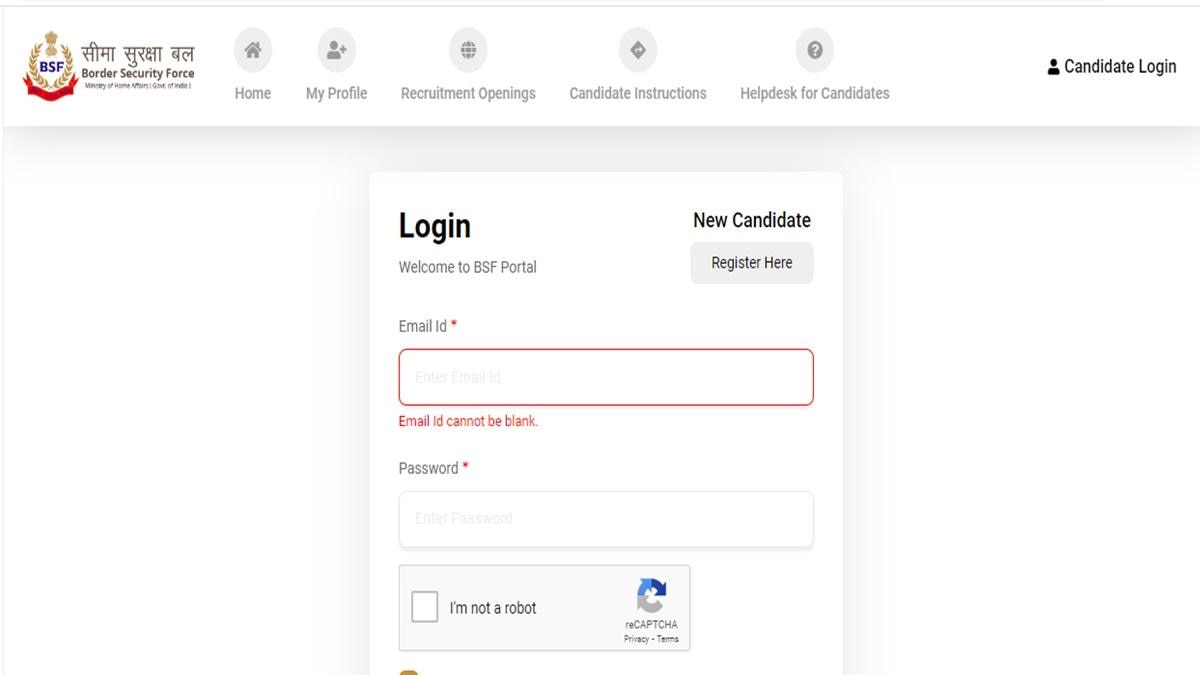The image size is (1200, 675).
Task: Click the Candidate Login text link
Action: pos(1118,66)
